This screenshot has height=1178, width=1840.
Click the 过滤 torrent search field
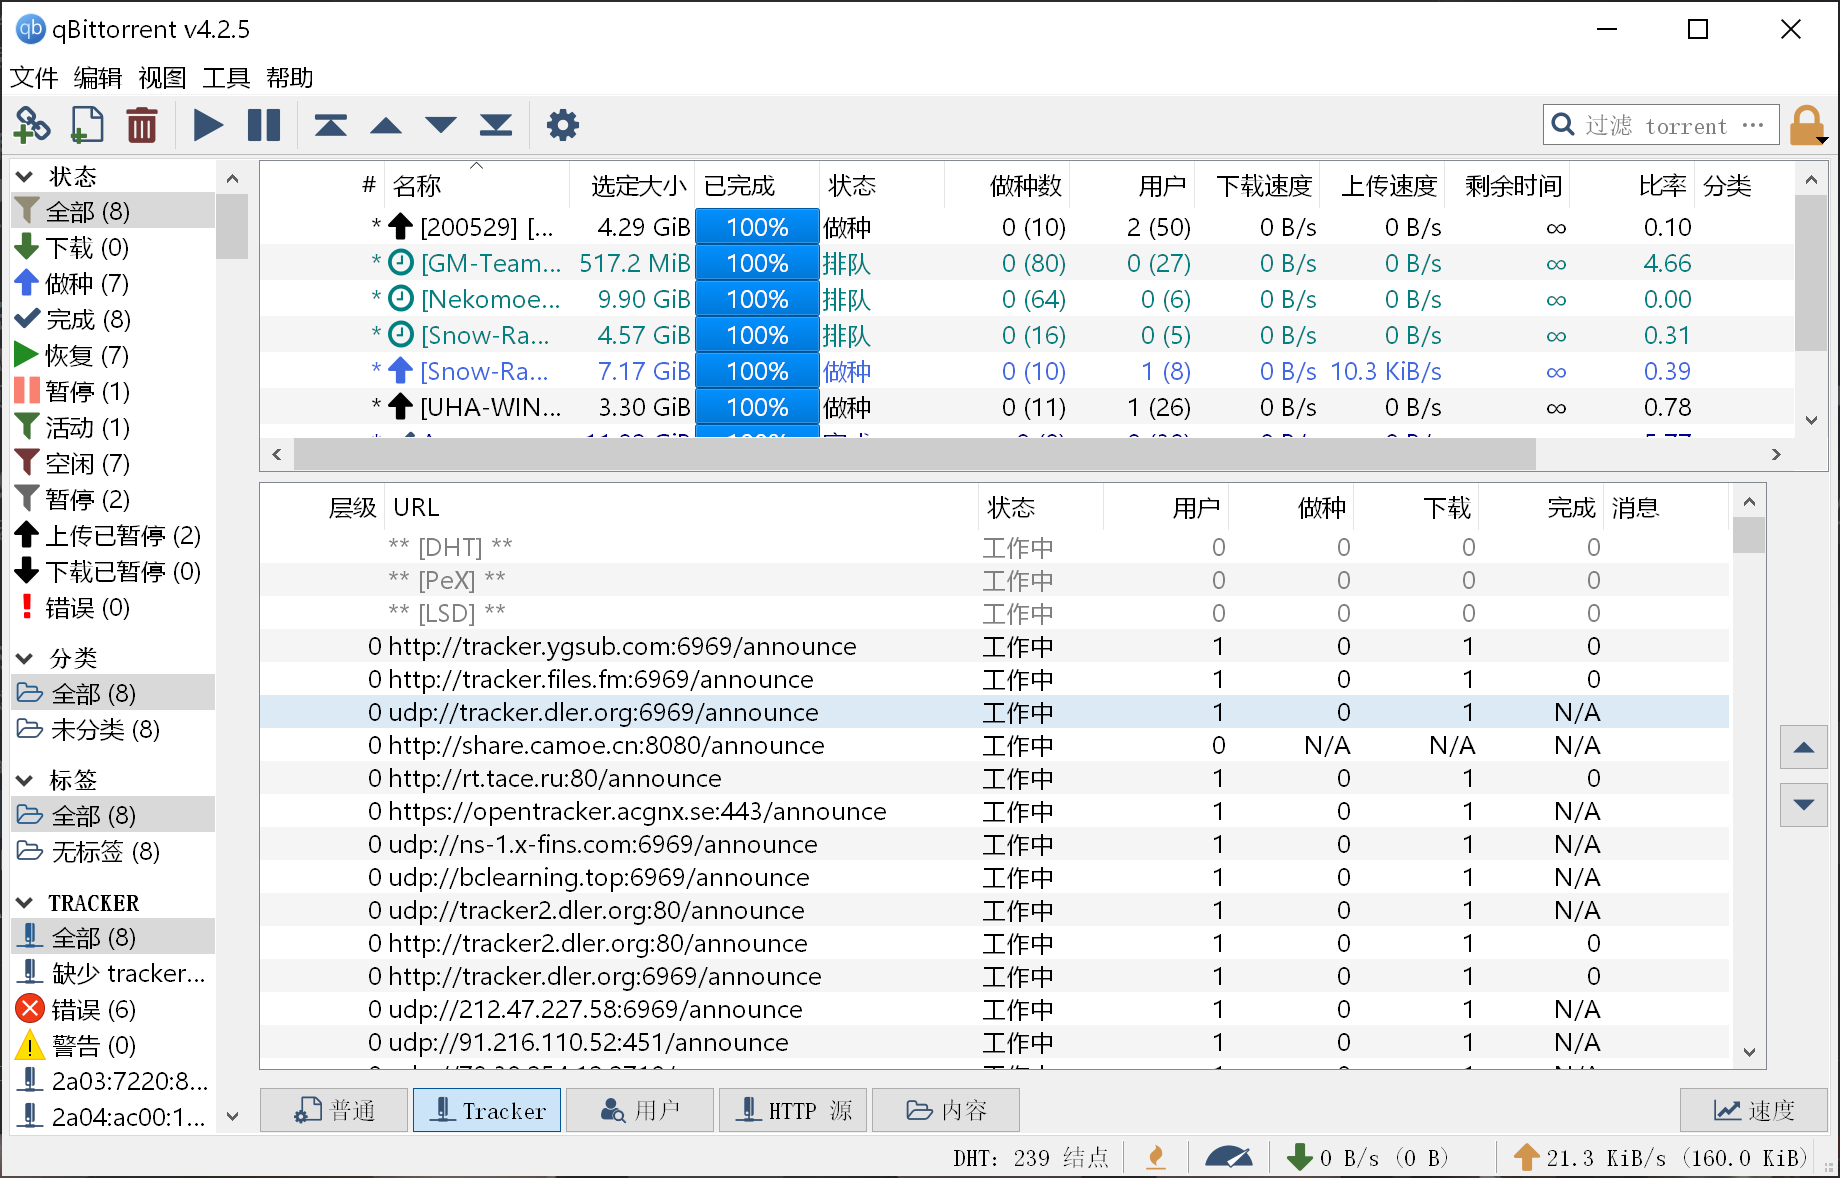(1662, 125)
